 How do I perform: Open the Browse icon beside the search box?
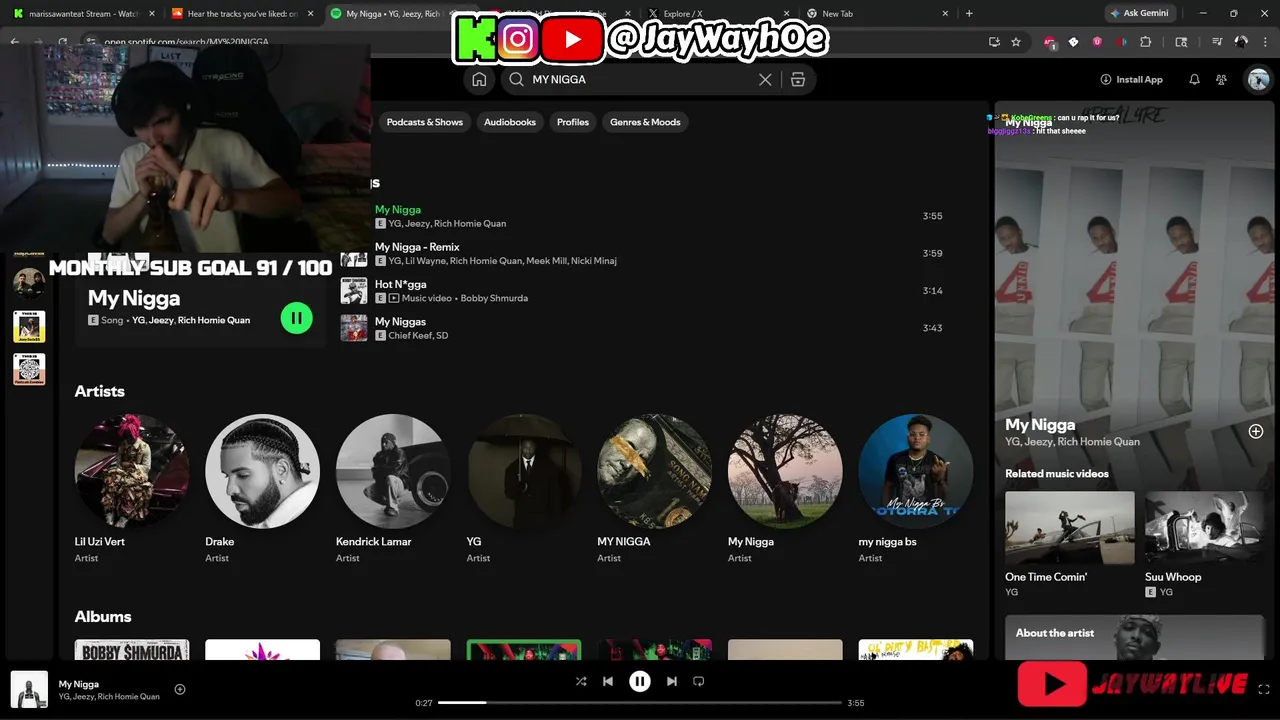point(798,79)
